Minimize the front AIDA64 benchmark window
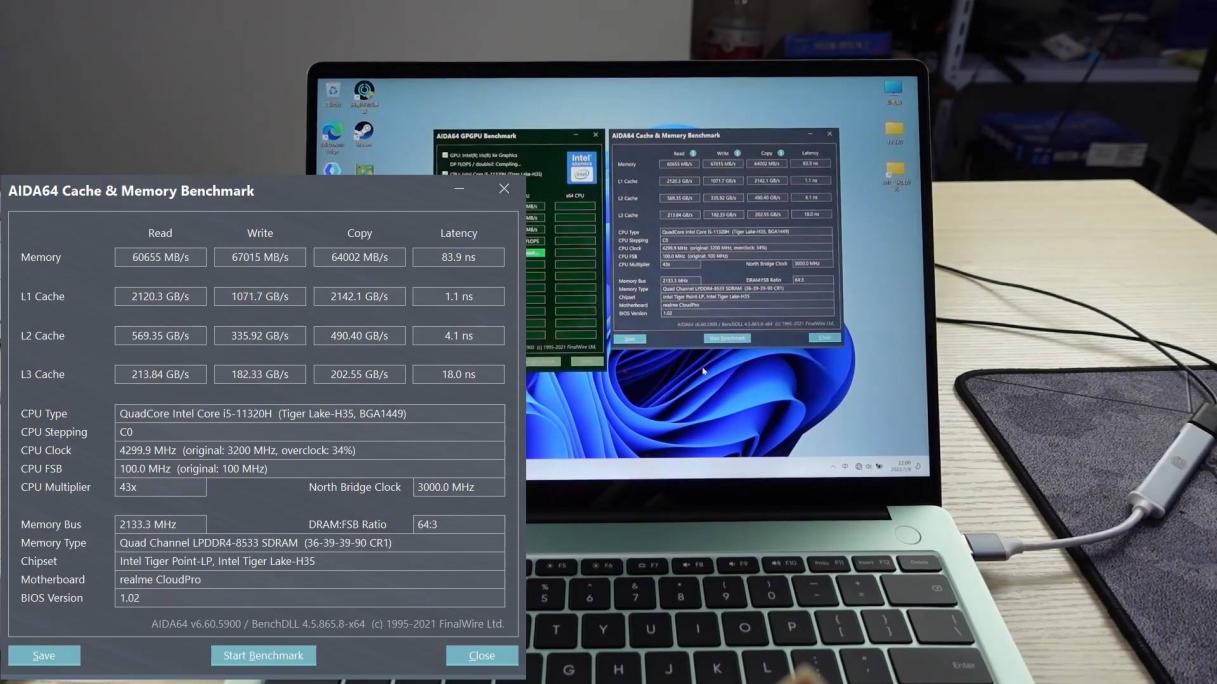The image size is (1217, 684). (x=459, y=189)
